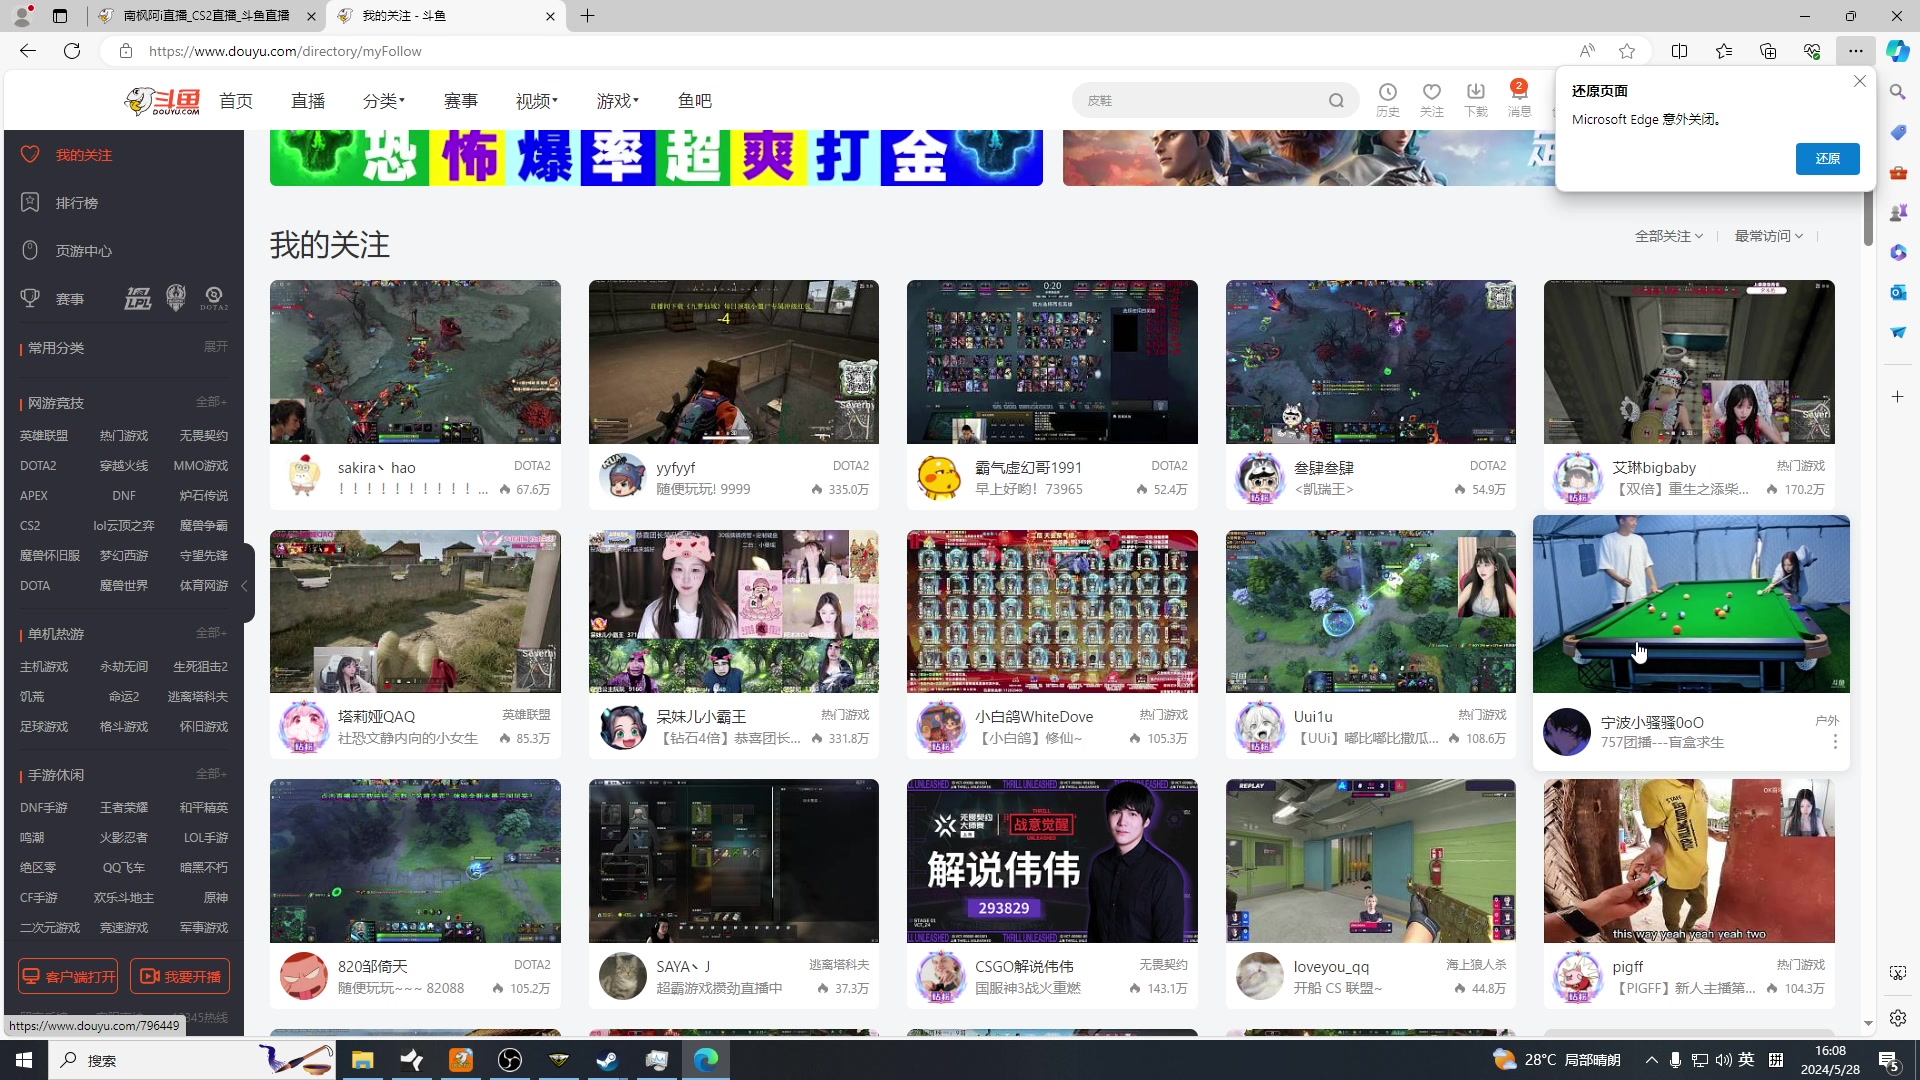Screen dimensions: 1920x1080
Task: Open pigff stream thumbnail
Action: point(1689,861)
